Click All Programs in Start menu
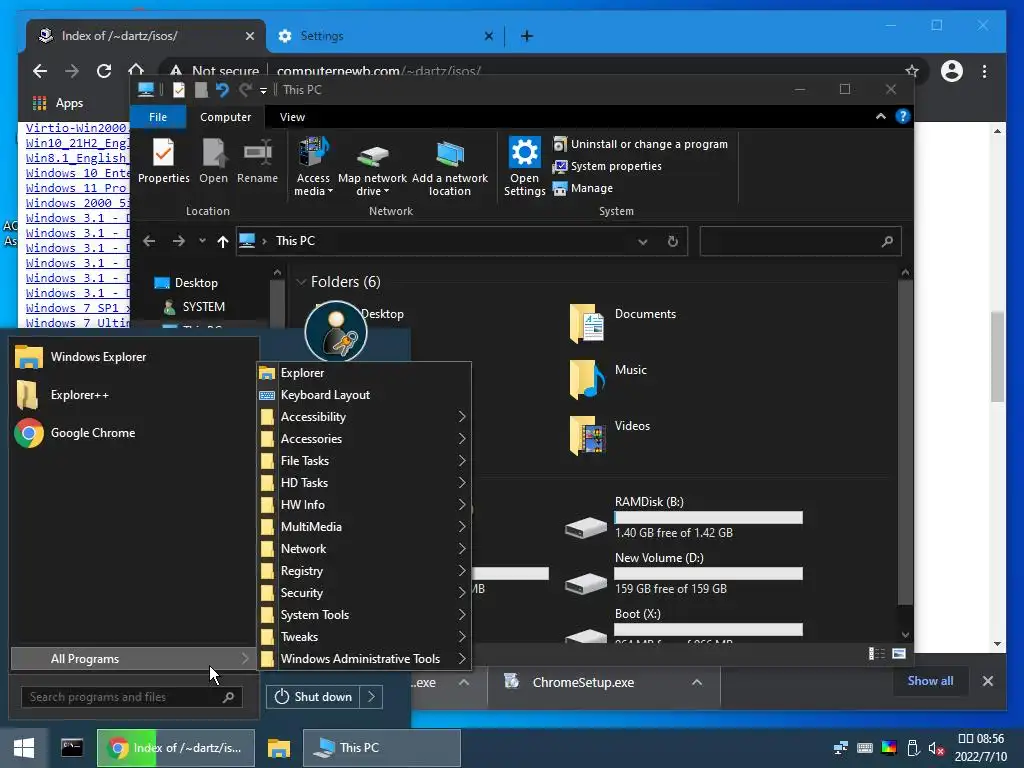Viewport: 1024px width, 768px height. point(132,659)
